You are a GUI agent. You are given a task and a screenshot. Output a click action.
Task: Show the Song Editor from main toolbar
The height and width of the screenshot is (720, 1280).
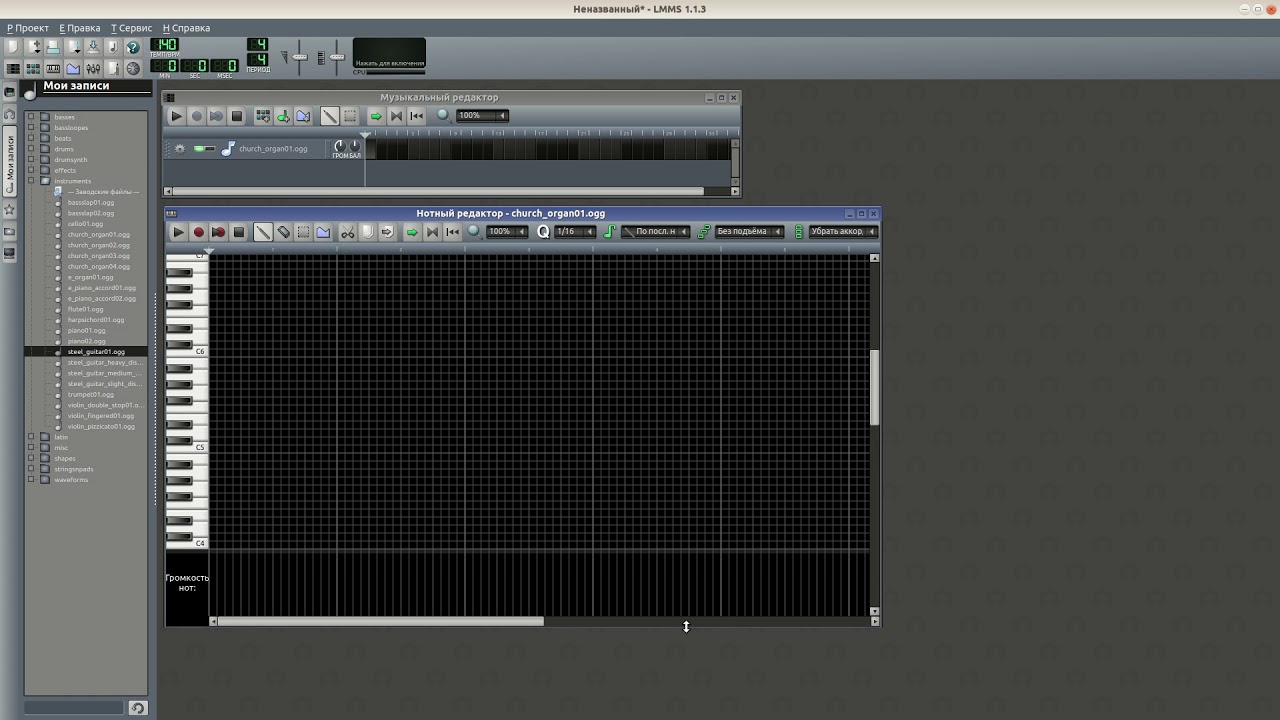tap(13, 68)
